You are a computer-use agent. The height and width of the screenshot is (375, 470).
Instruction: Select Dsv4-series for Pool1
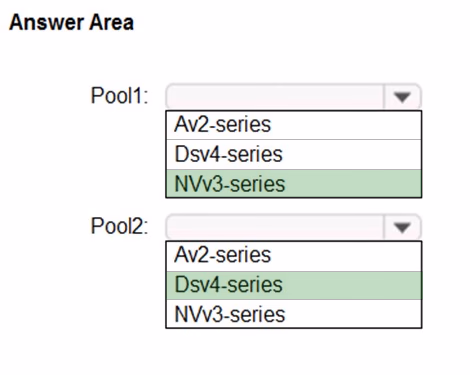pyautogui.click(x=294, y=154)
